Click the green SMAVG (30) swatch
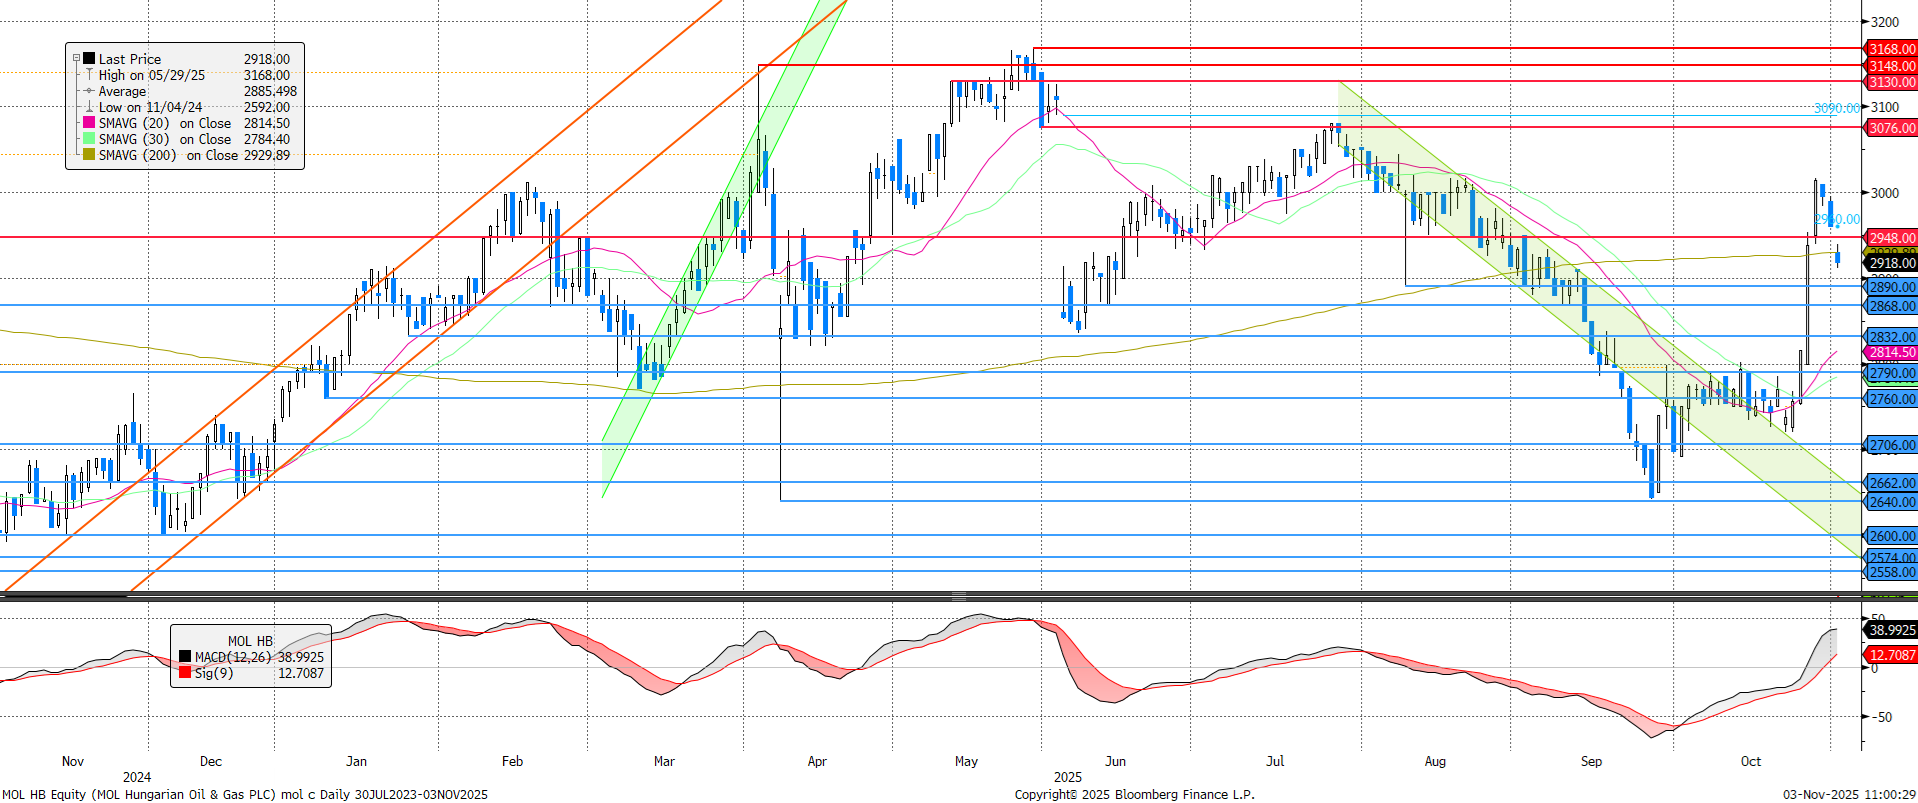Screen dimensions: 1918x803 point(89,139)
